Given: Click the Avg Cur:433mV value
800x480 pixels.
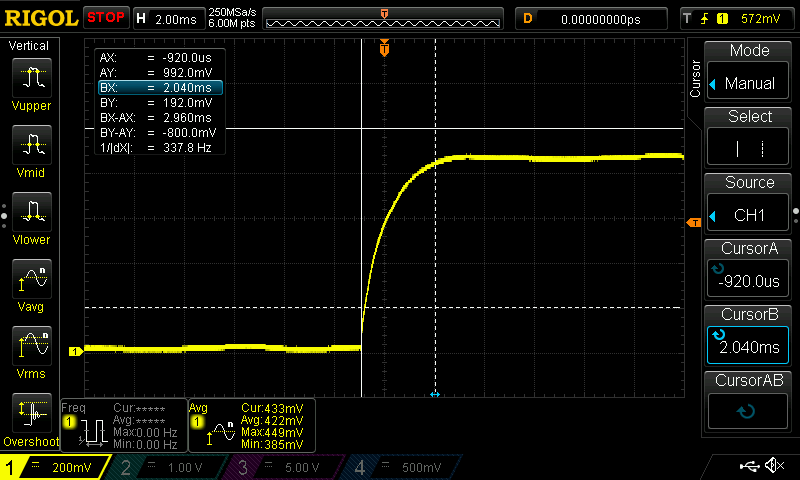Looking at the screenshot, I should (272, 408).
